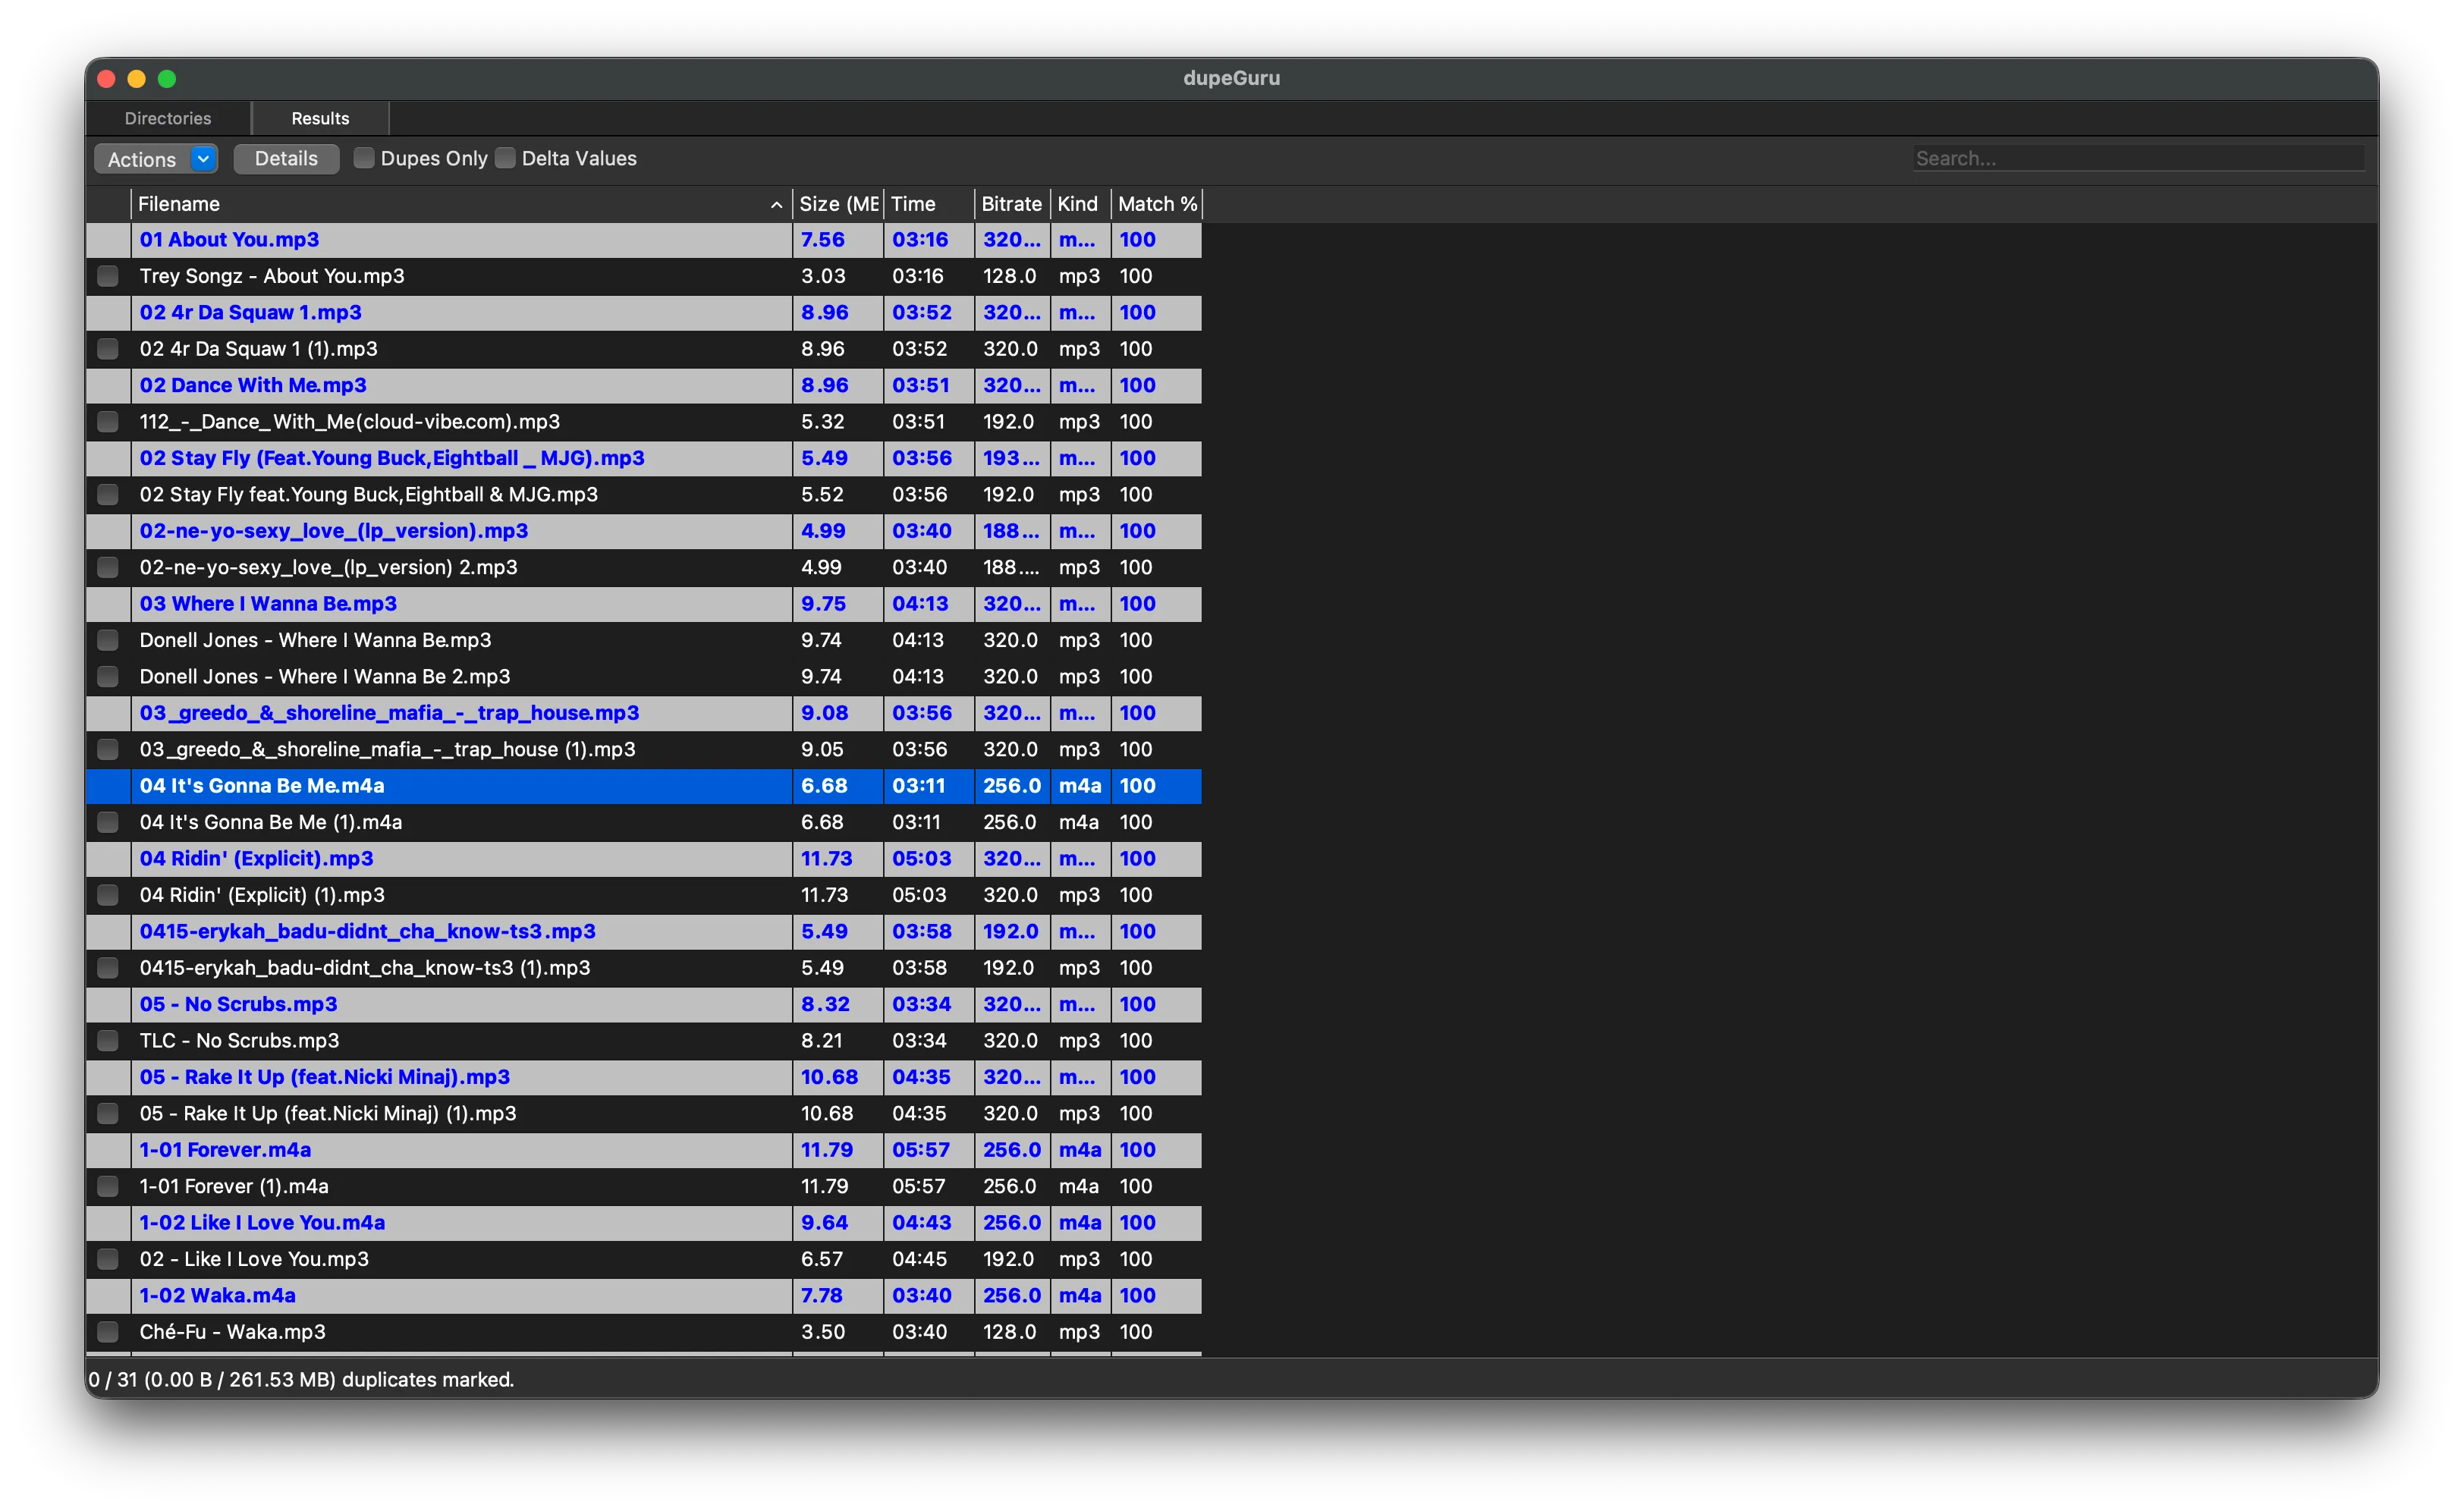Image resolution: width=2464 pixels, height=1511 pixels.
Task: Mark TLC - No Scrubs.mp3 checkbox
Action: click(x=108, y=1041)
